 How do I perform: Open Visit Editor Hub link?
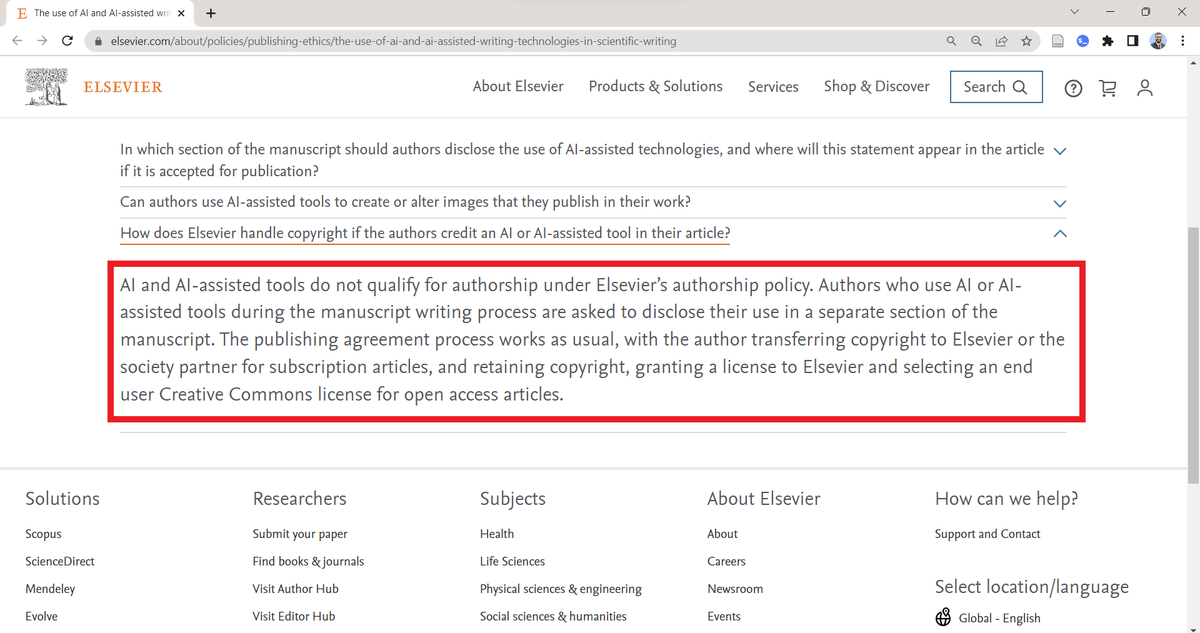coord(294,616)
